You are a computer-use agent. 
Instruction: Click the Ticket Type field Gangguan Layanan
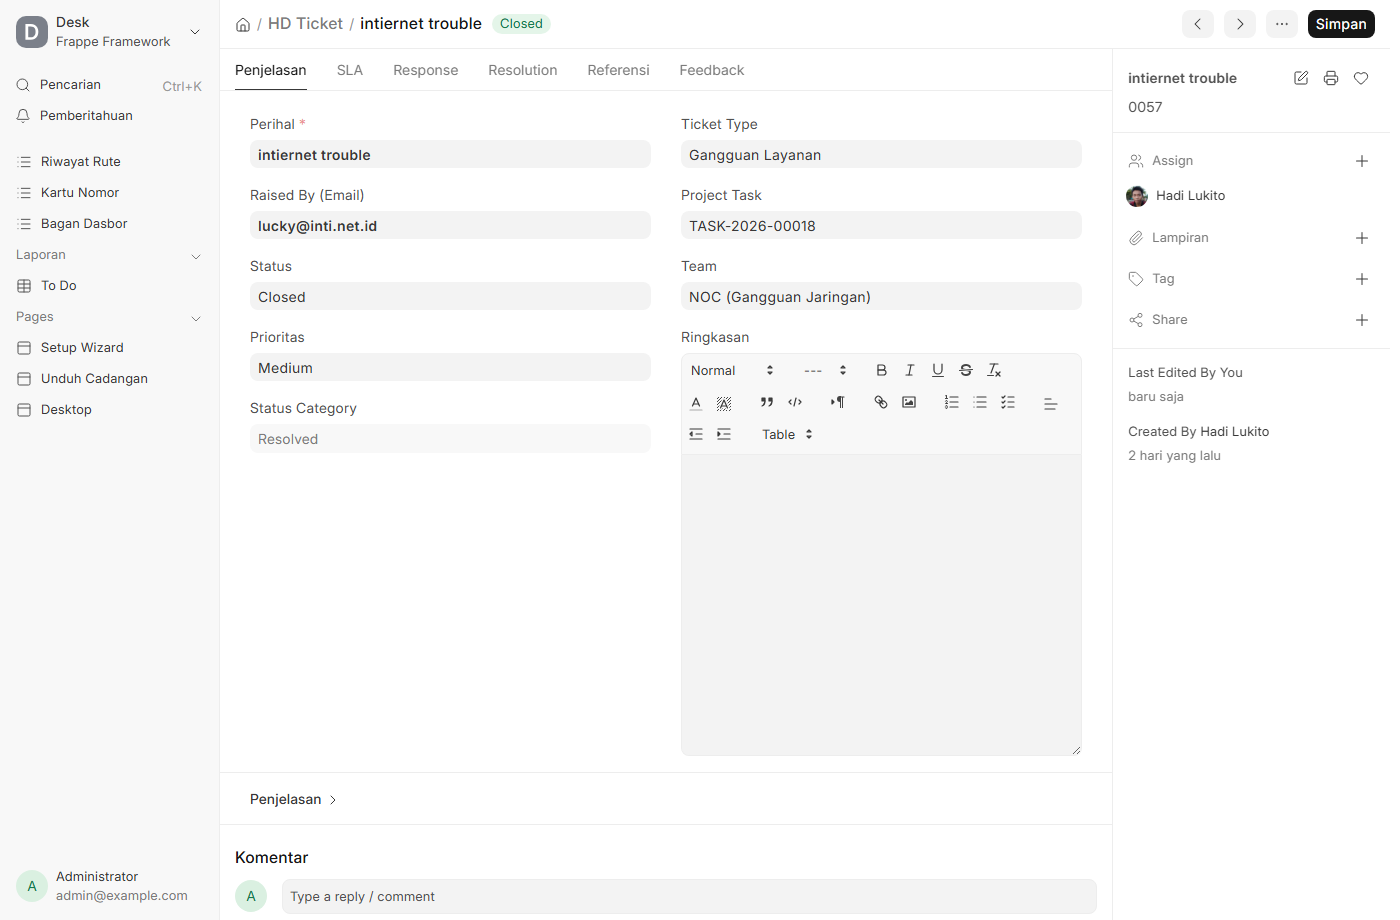(x=881, y=154)
